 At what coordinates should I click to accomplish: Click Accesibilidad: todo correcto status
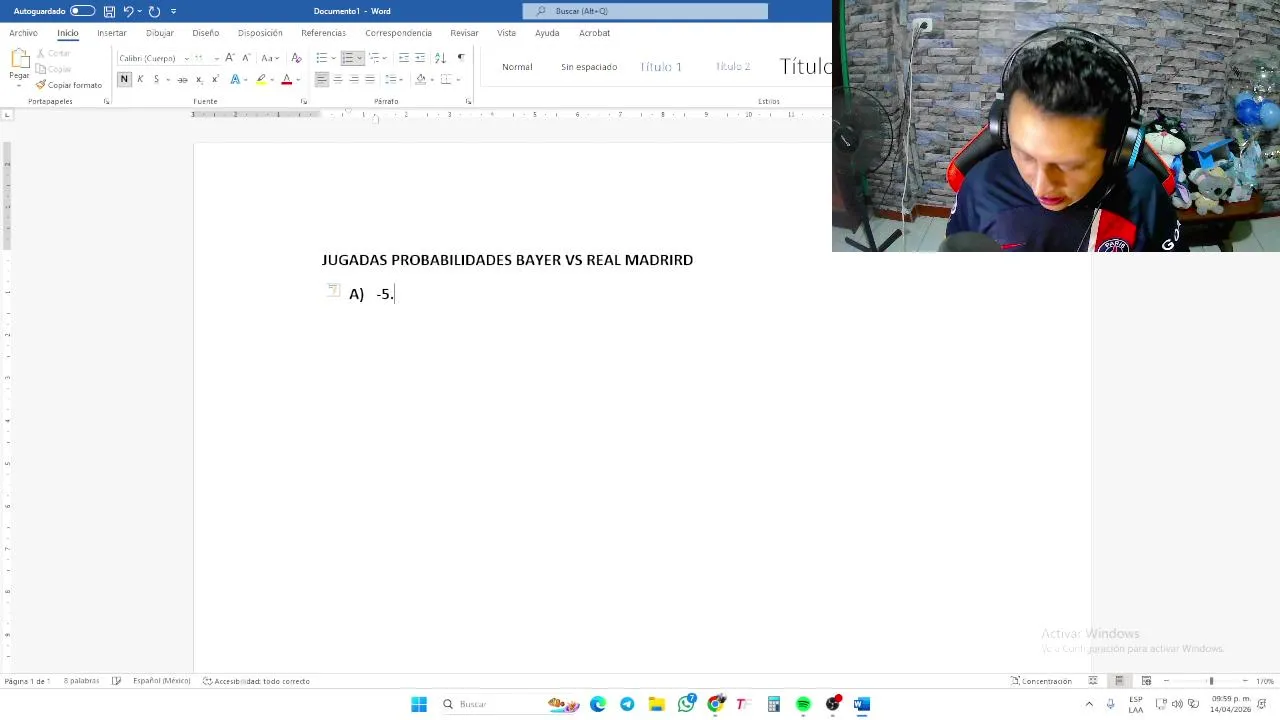coord(256,681)
